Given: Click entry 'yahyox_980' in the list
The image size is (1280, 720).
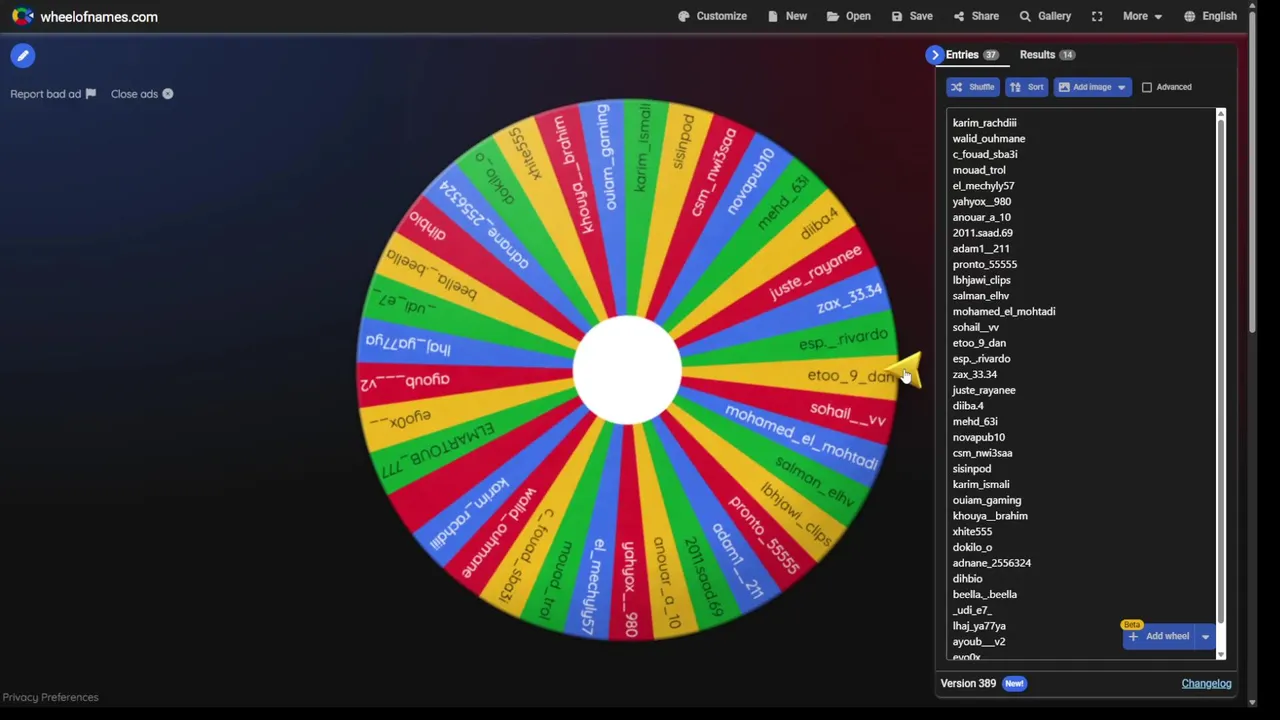Looking at the screenshot, I should 981,202.
